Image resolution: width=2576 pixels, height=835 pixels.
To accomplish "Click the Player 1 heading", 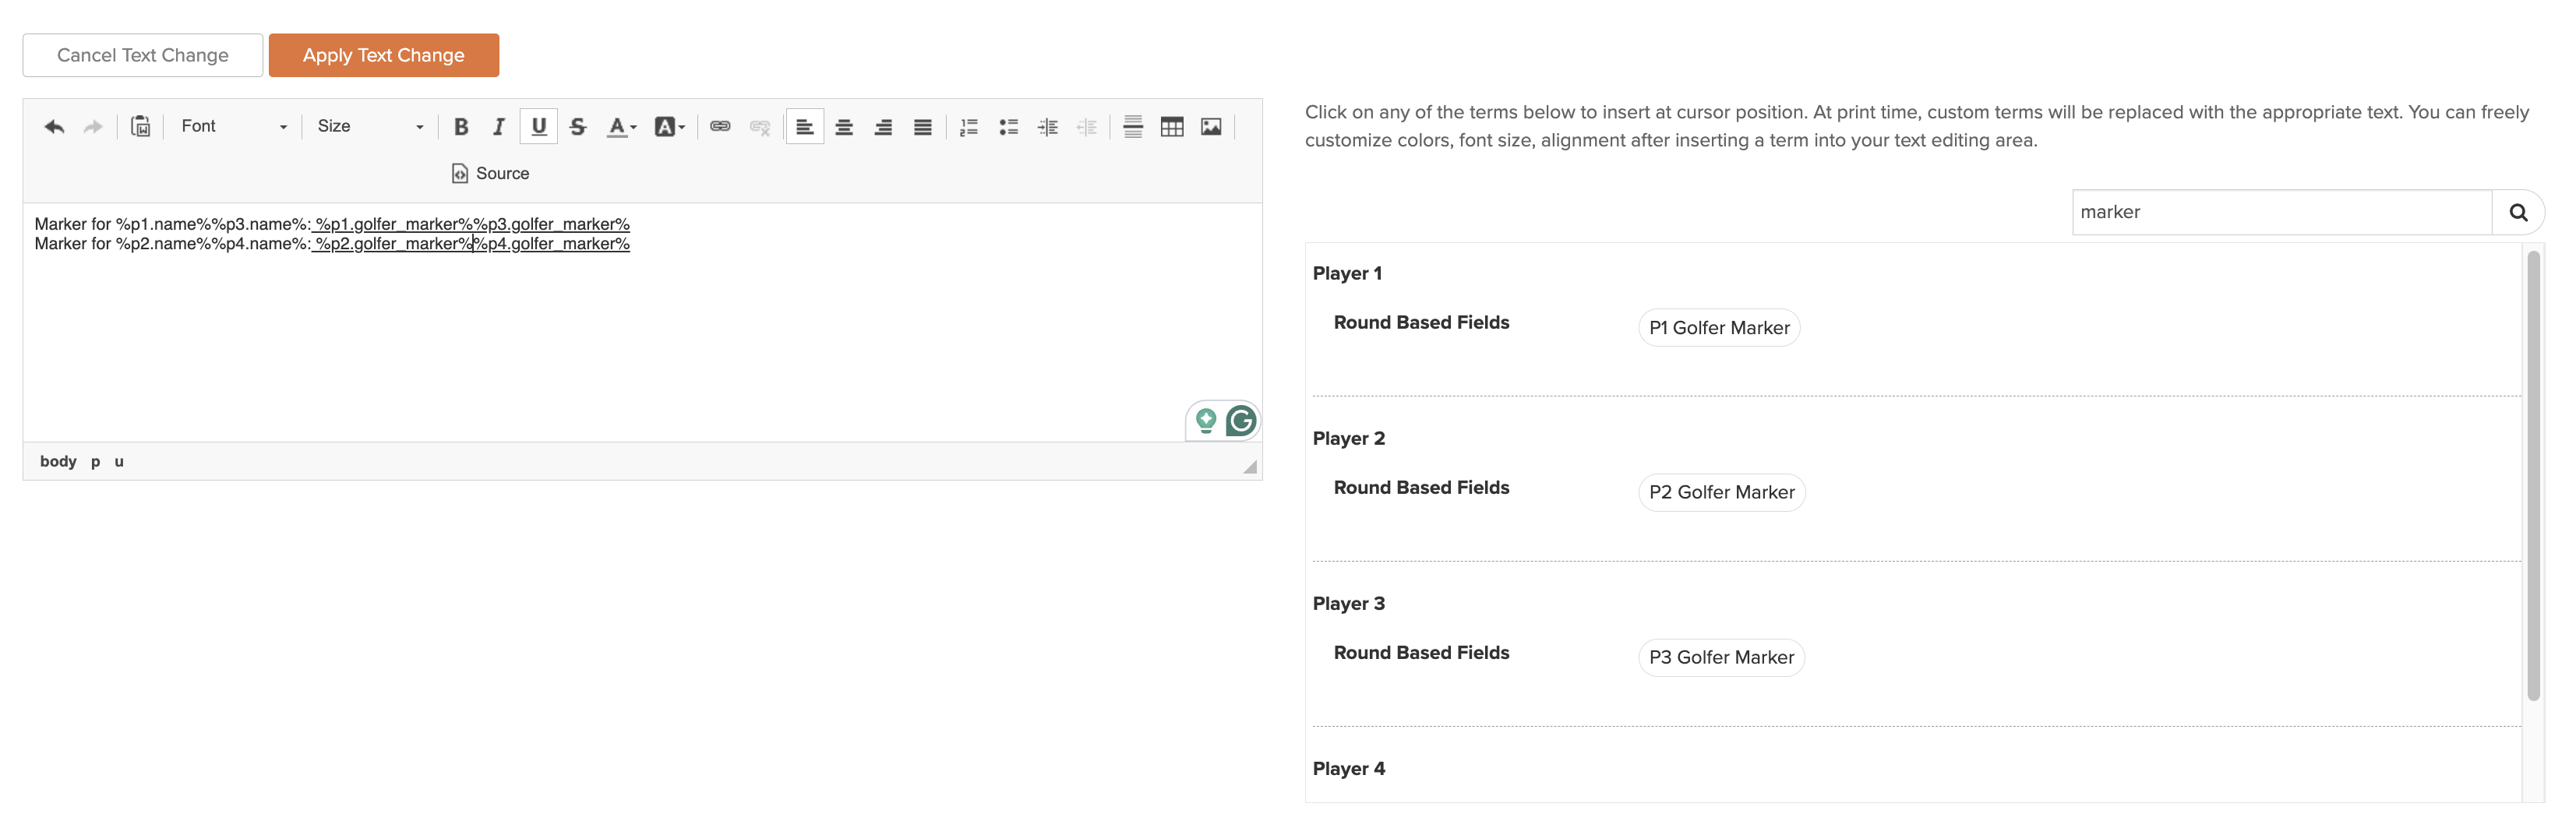I will tap(1347, 273).
